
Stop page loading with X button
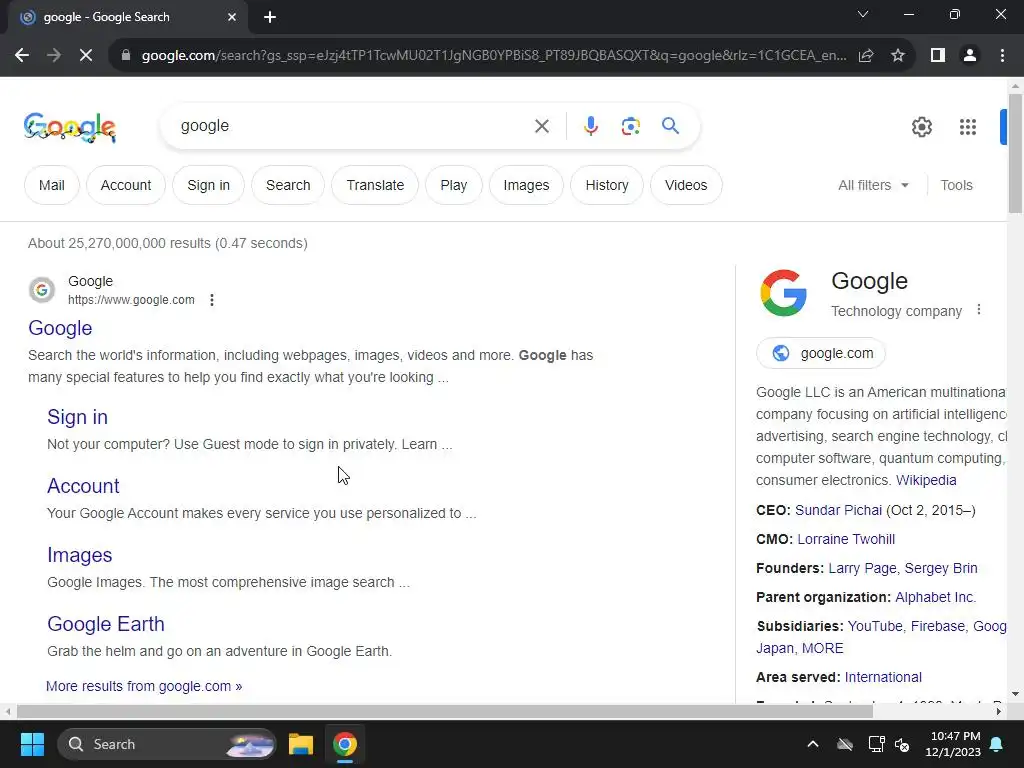pos(86,56)
